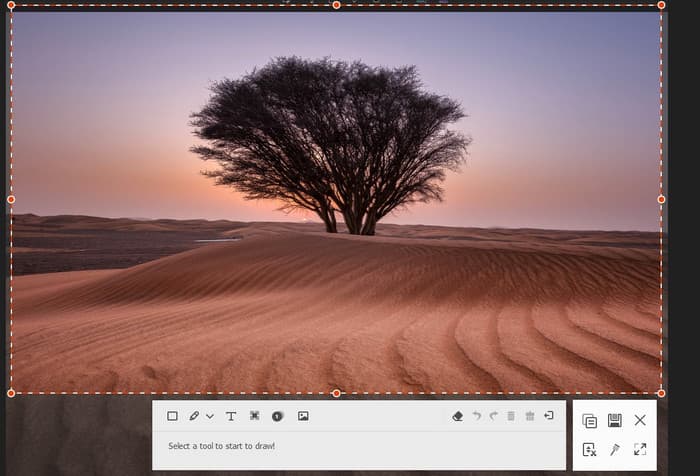This screenshot has height=476, width=700.
Task: Copy the screenshot to clipboard
Action: 589,420
